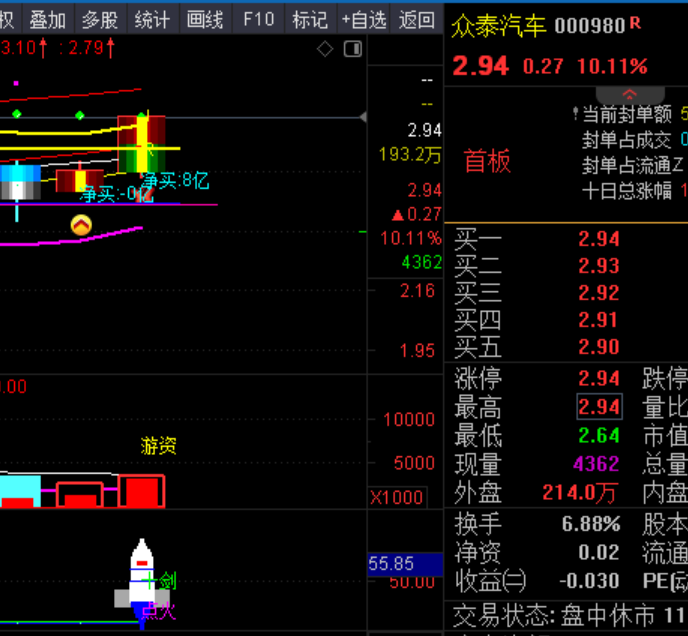Click 涨停 limit-up price 2.94

[x=598, y=378]
